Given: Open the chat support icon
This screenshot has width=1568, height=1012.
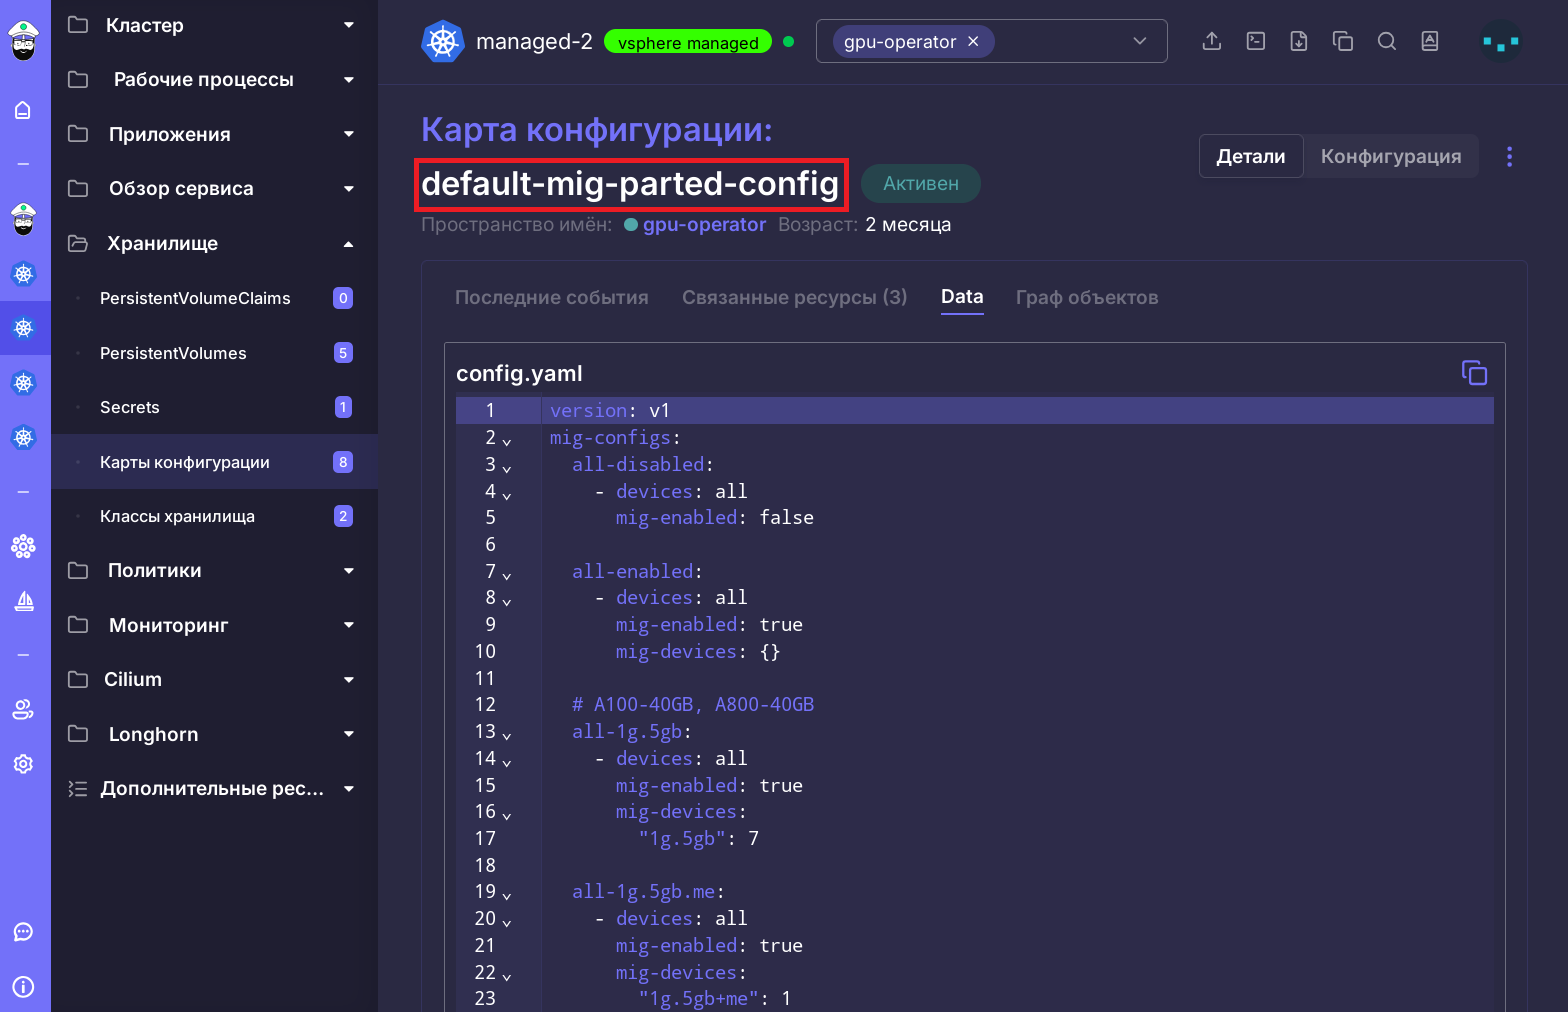Looking at the screenshot, I should (23, 932).
